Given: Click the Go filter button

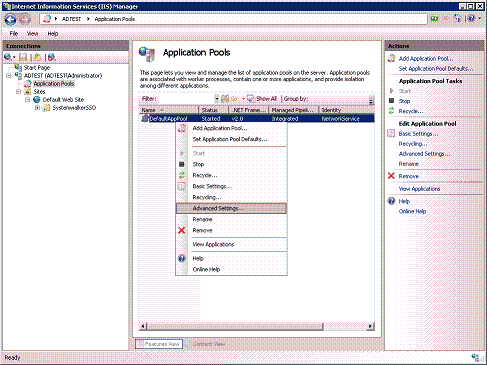Looking at the screenshot, I should click(x=230, y=99).
